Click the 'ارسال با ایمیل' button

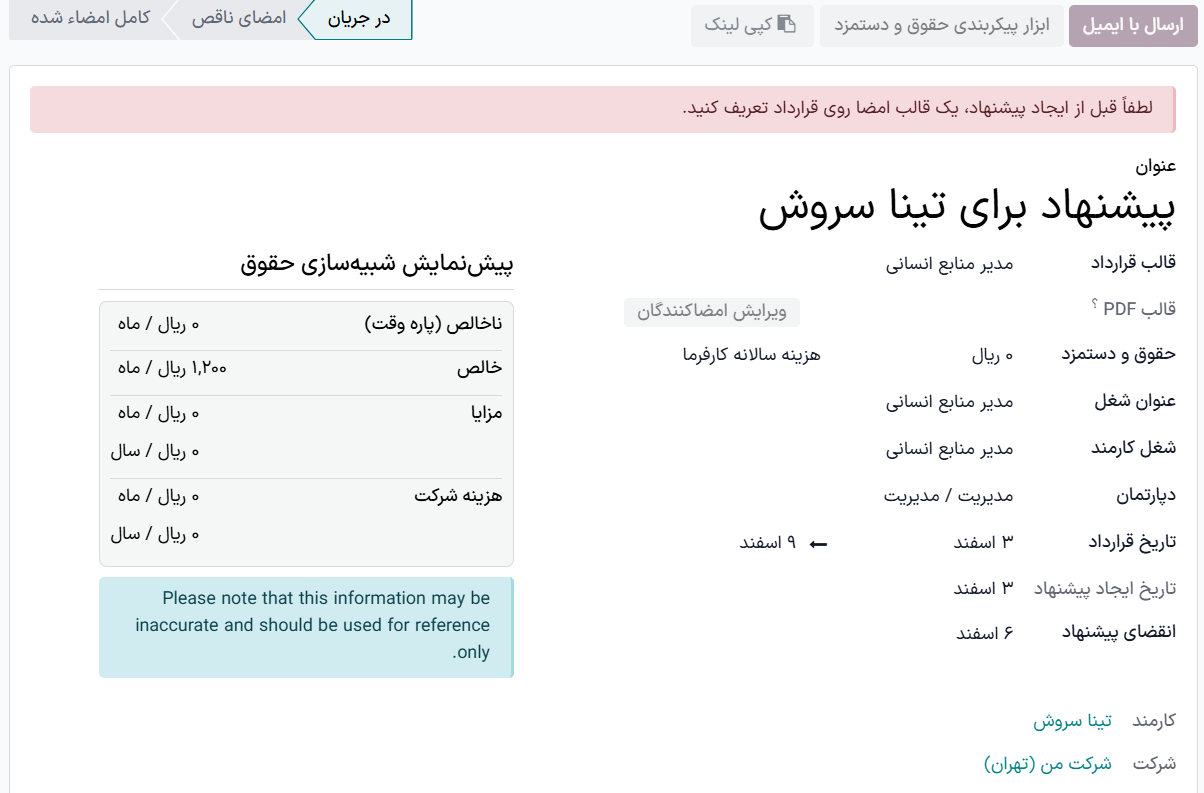pyautogui.click(x=1132, y=26)
